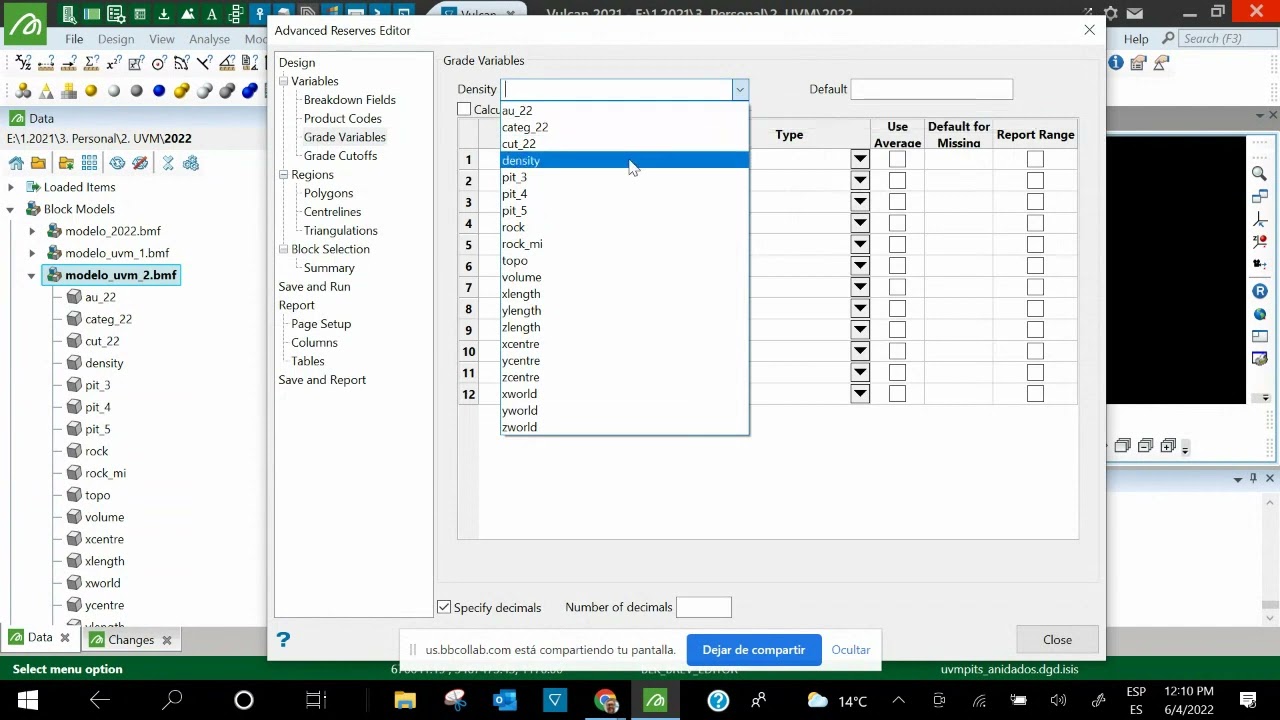Toggle Use Average checkbox in row 5
Screen dimensions: 1280x720
(897, 245)
